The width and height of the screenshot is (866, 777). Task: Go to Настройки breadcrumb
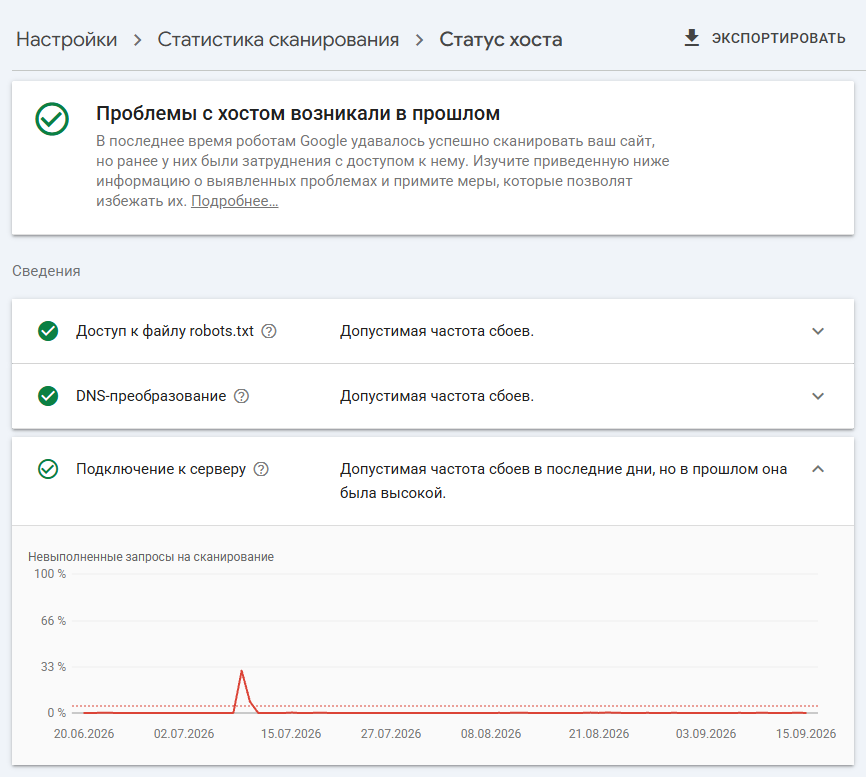click(x=67, y=40)
